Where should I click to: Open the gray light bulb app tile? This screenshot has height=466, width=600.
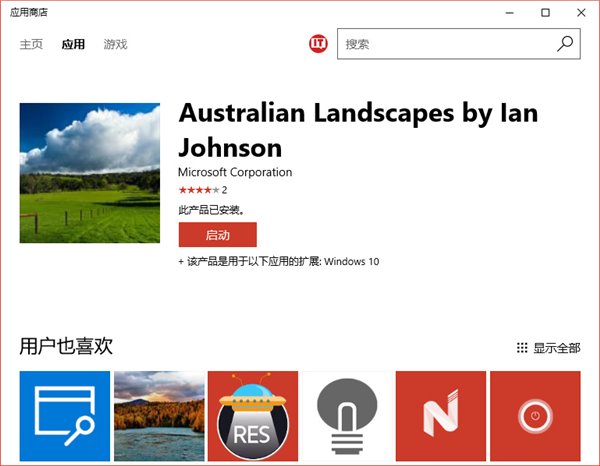click(347, 416)
